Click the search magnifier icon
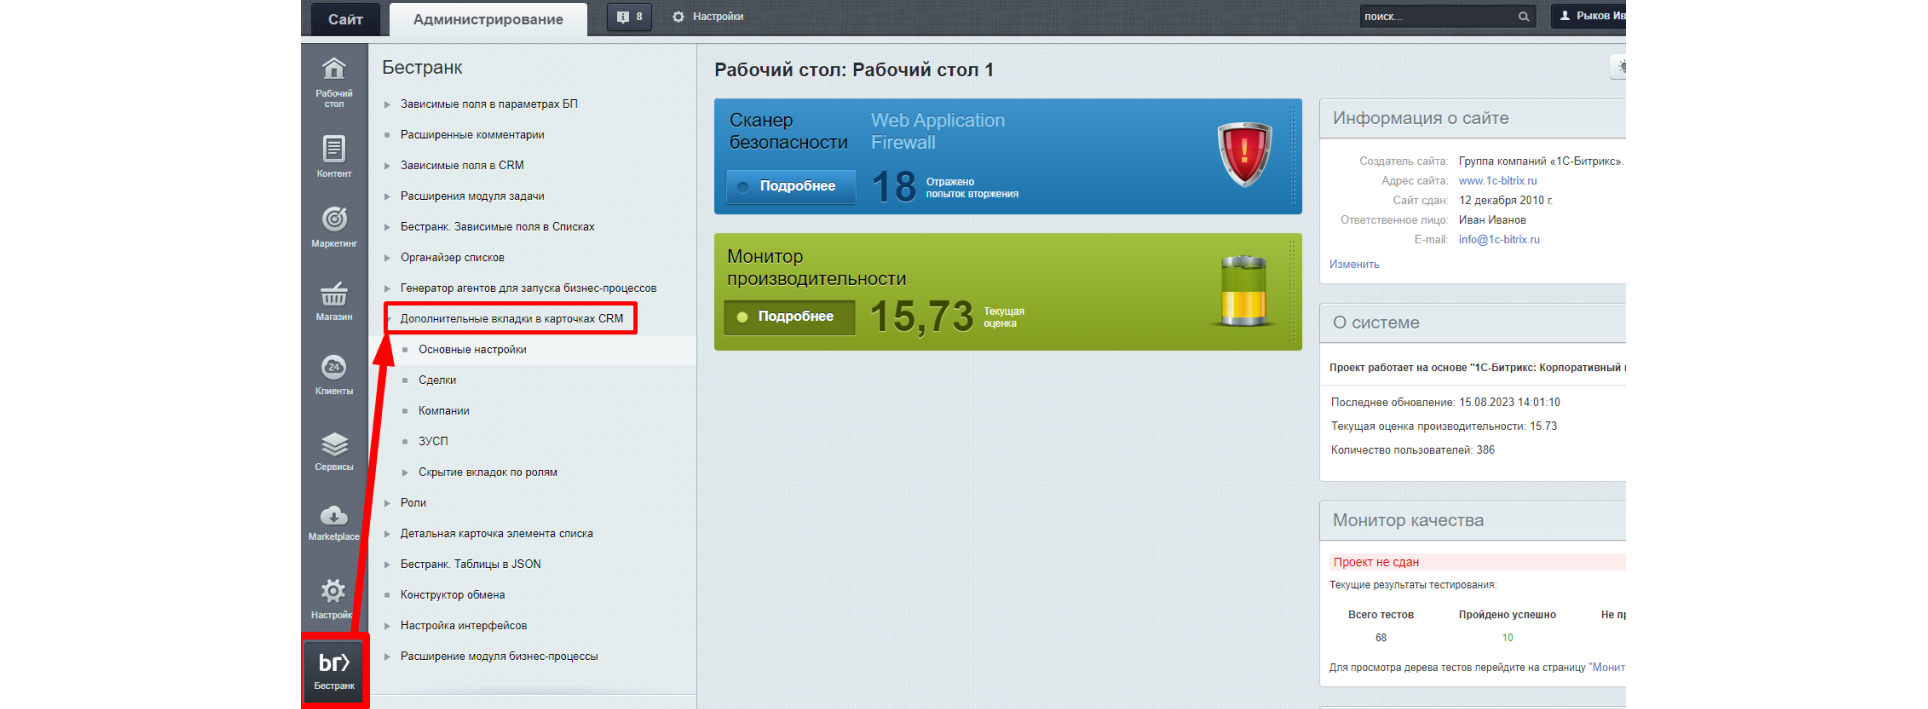1928x709 pixels. click(1523, 16)
